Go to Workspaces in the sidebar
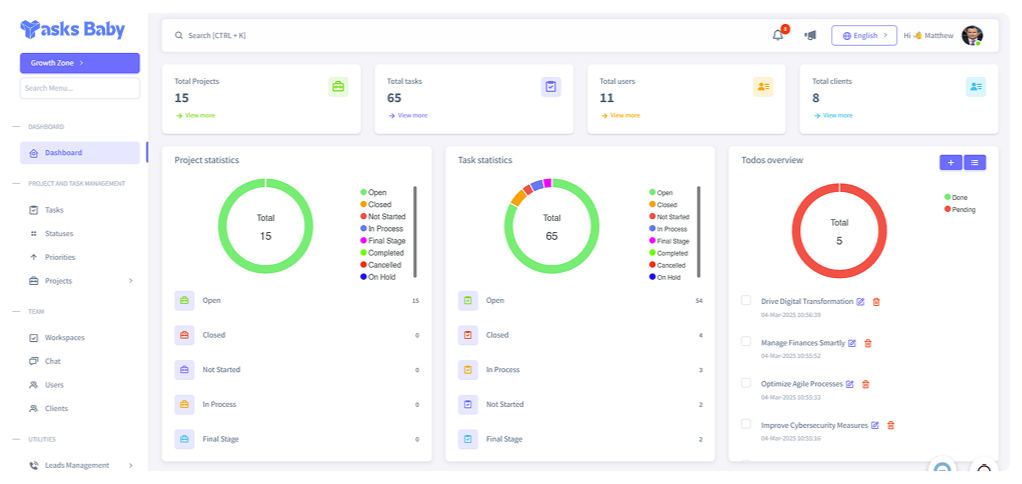This screenshot has width=1022, height=484. (x=64, y=338)
